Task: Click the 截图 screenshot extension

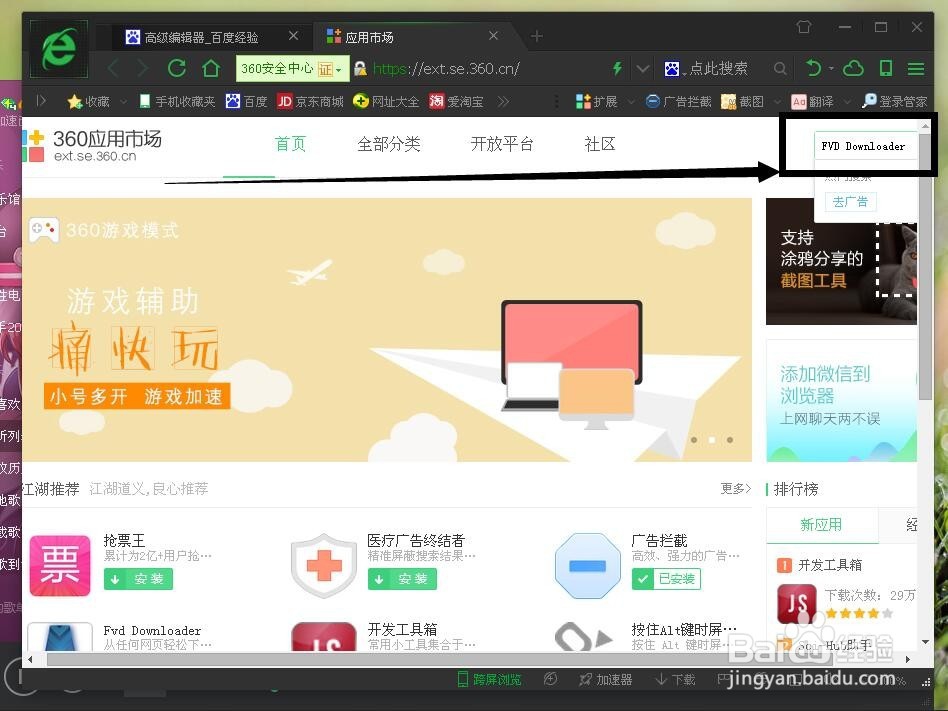Action: 743,102
